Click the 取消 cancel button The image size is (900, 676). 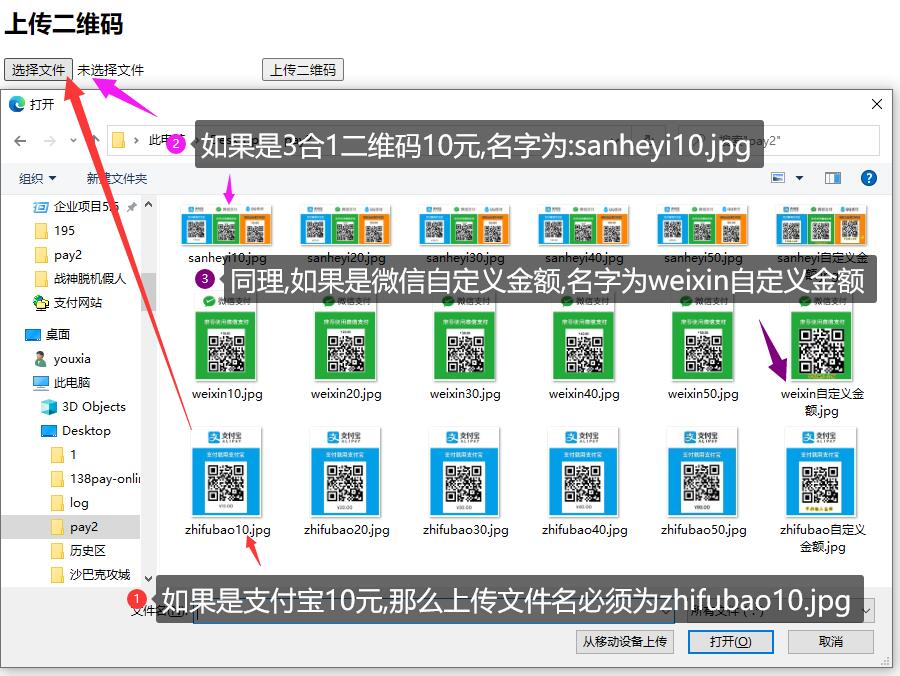[831, 642]
